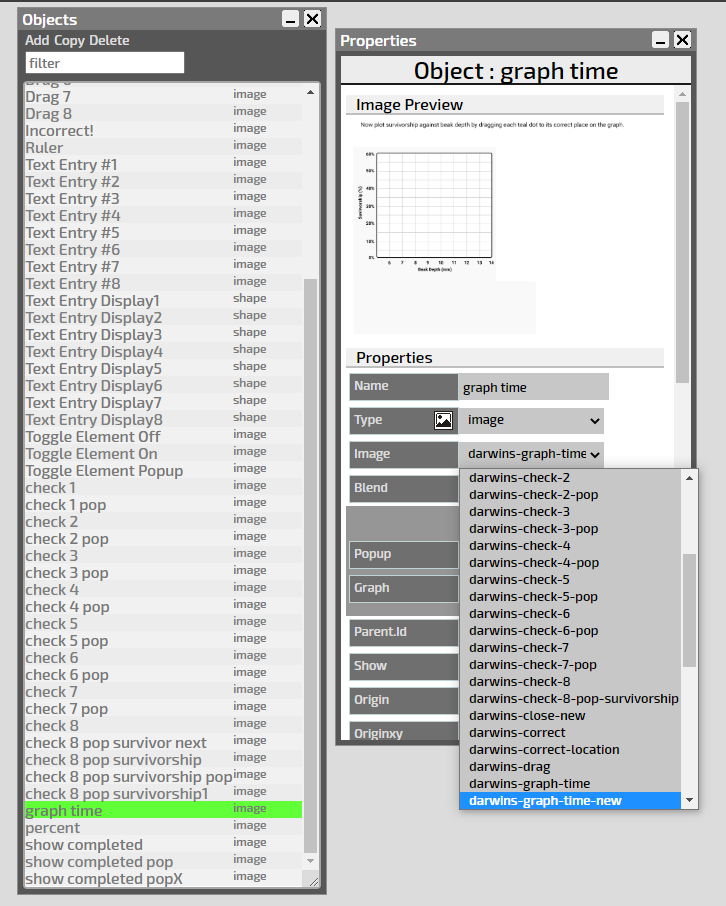Select check 4 pop object

point(163,607)
